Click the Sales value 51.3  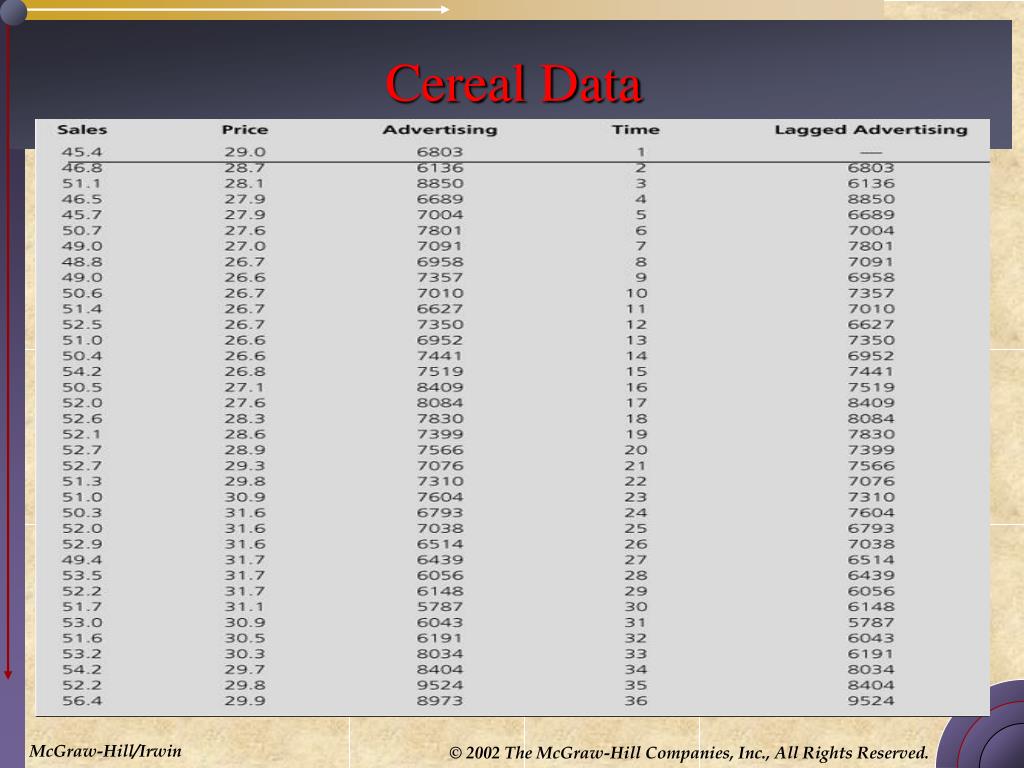[82, 481]
